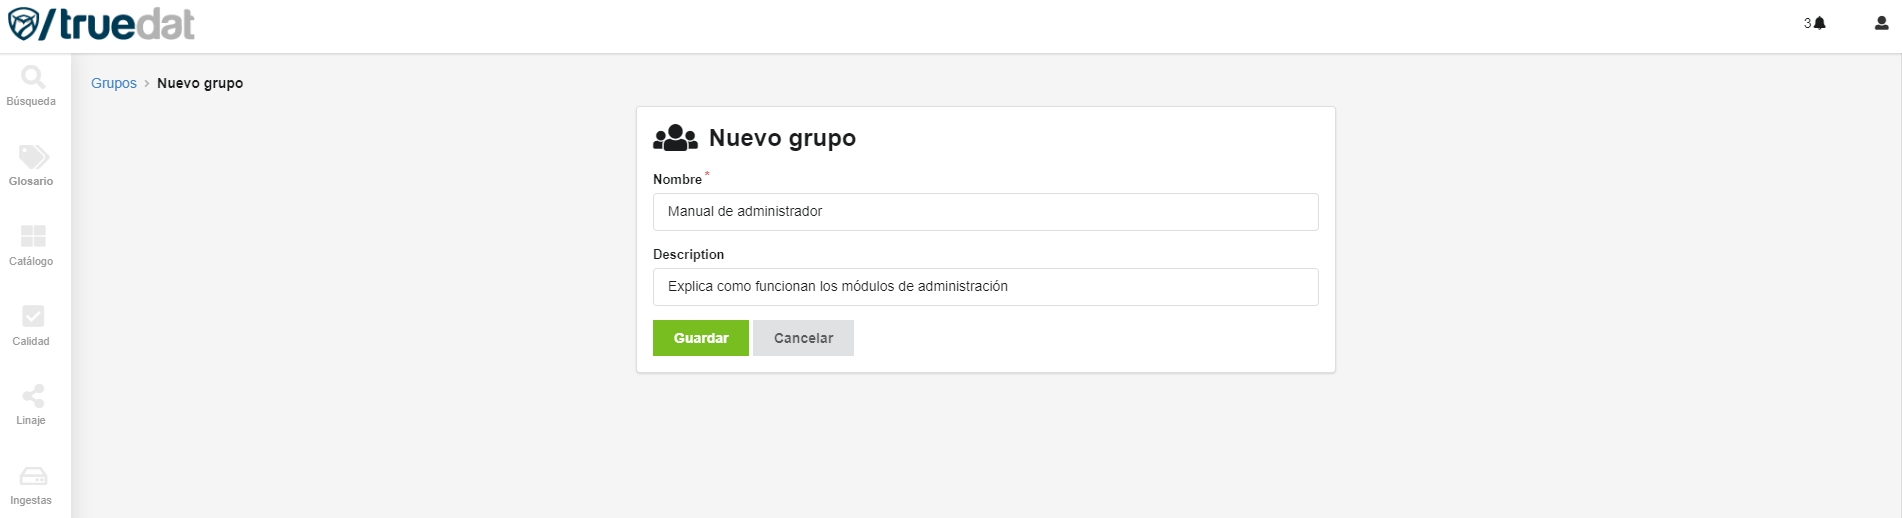Open the Búsqueda search icon in sidebar

pyautogui.click(x=32, y=78)
